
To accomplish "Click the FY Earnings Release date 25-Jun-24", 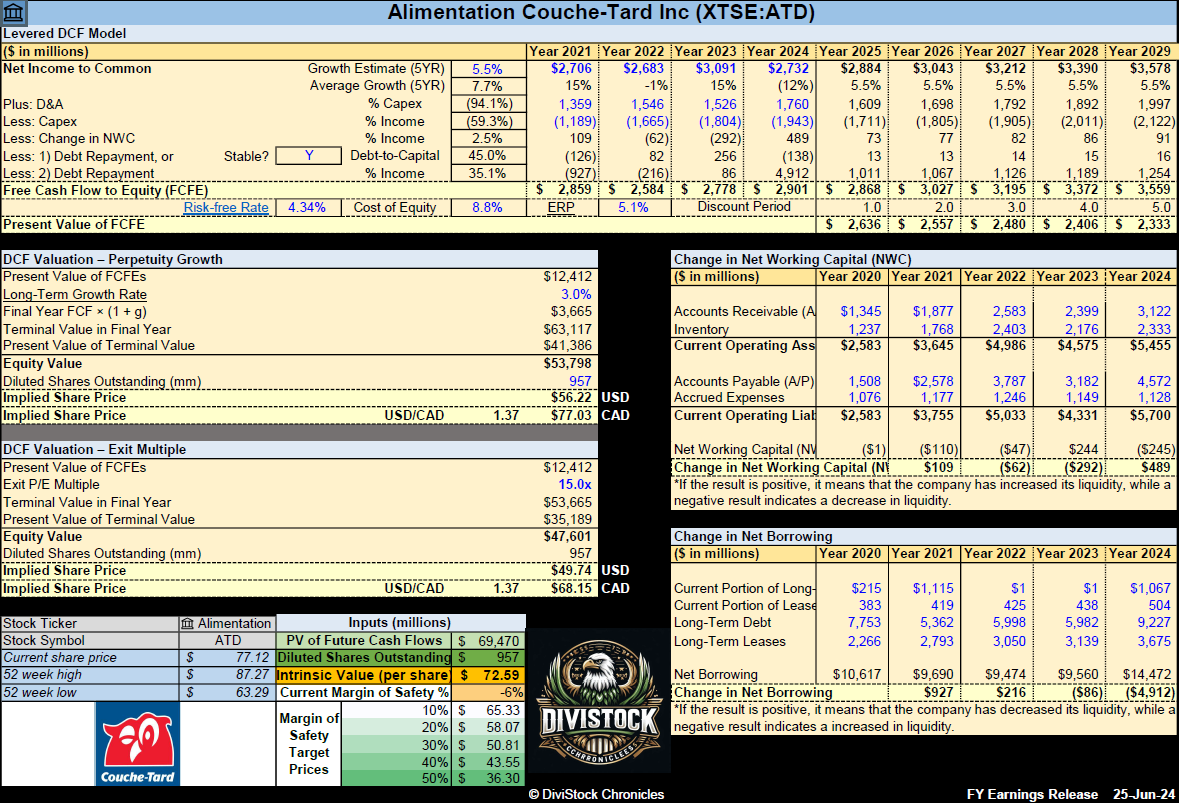I will coord(1144,795).
